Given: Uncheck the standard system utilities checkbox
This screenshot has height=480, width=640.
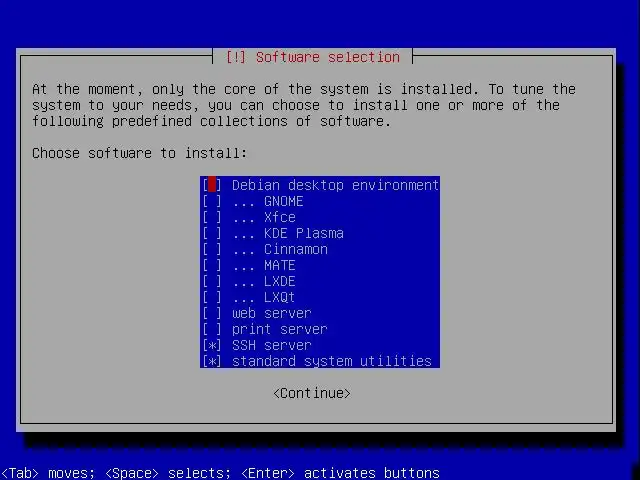Looking at the screenshot, I should coord(212,361).
